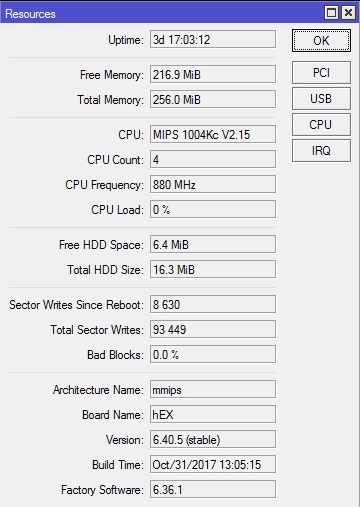
Task: Select the CPU Frequency field
Action: tap(213, 184)
